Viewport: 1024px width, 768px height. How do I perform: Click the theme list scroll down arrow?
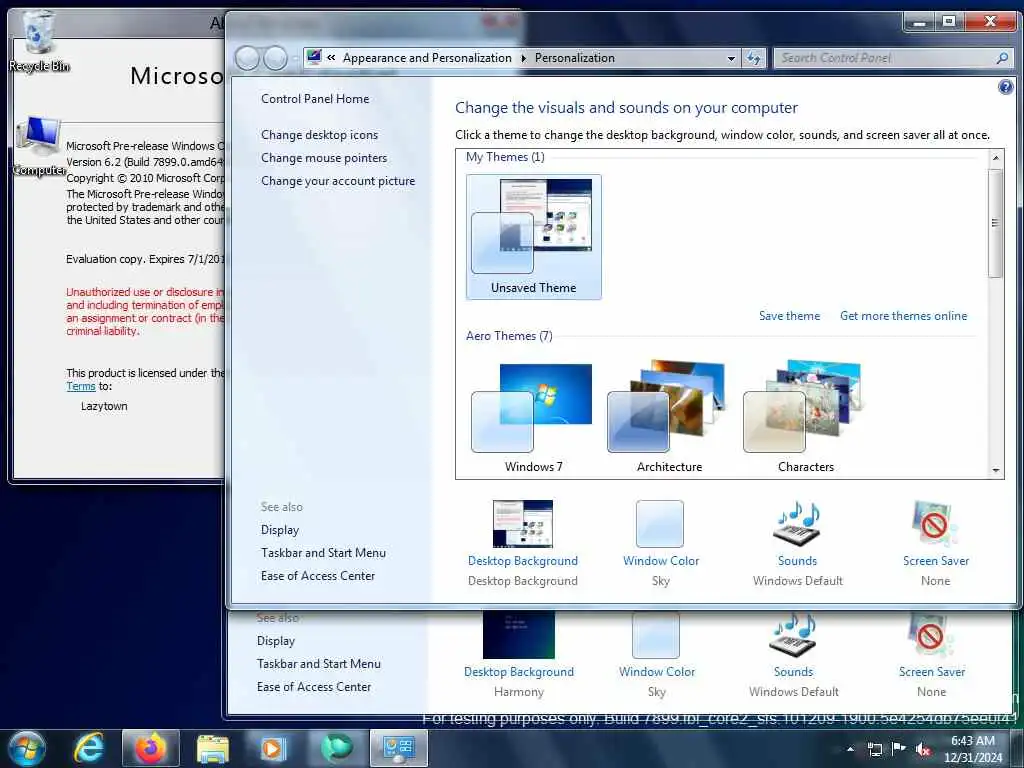[995, 470]
